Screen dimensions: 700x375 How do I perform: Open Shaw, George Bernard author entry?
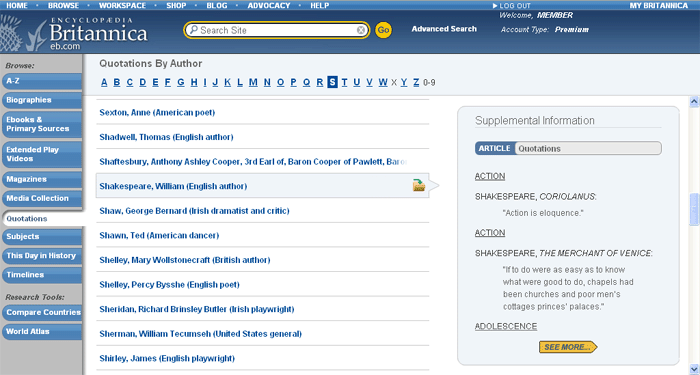(194, 211)
